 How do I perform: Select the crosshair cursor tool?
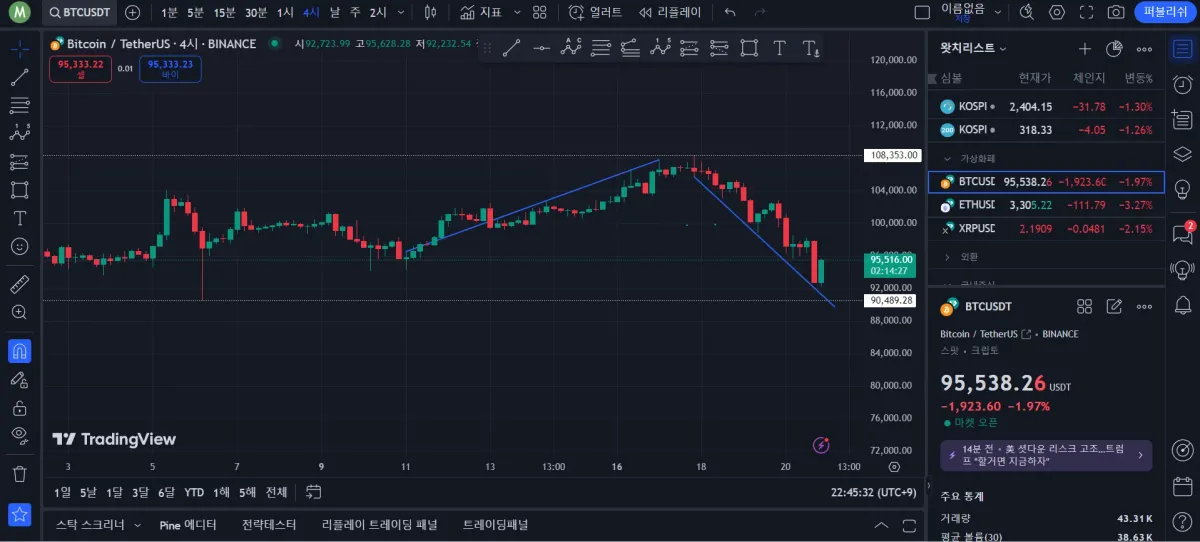(19, 49)
